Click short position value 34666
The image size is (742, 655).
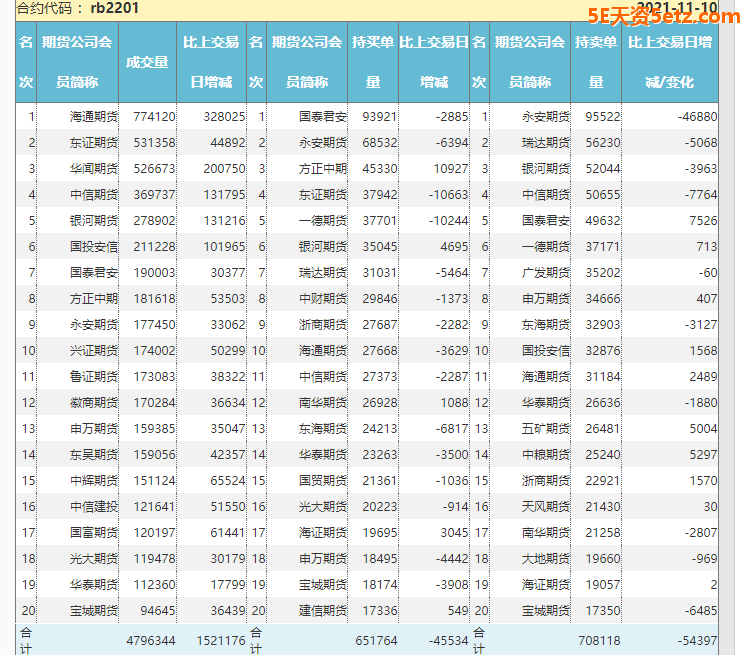pyautogui.click(x=602, y=299)
